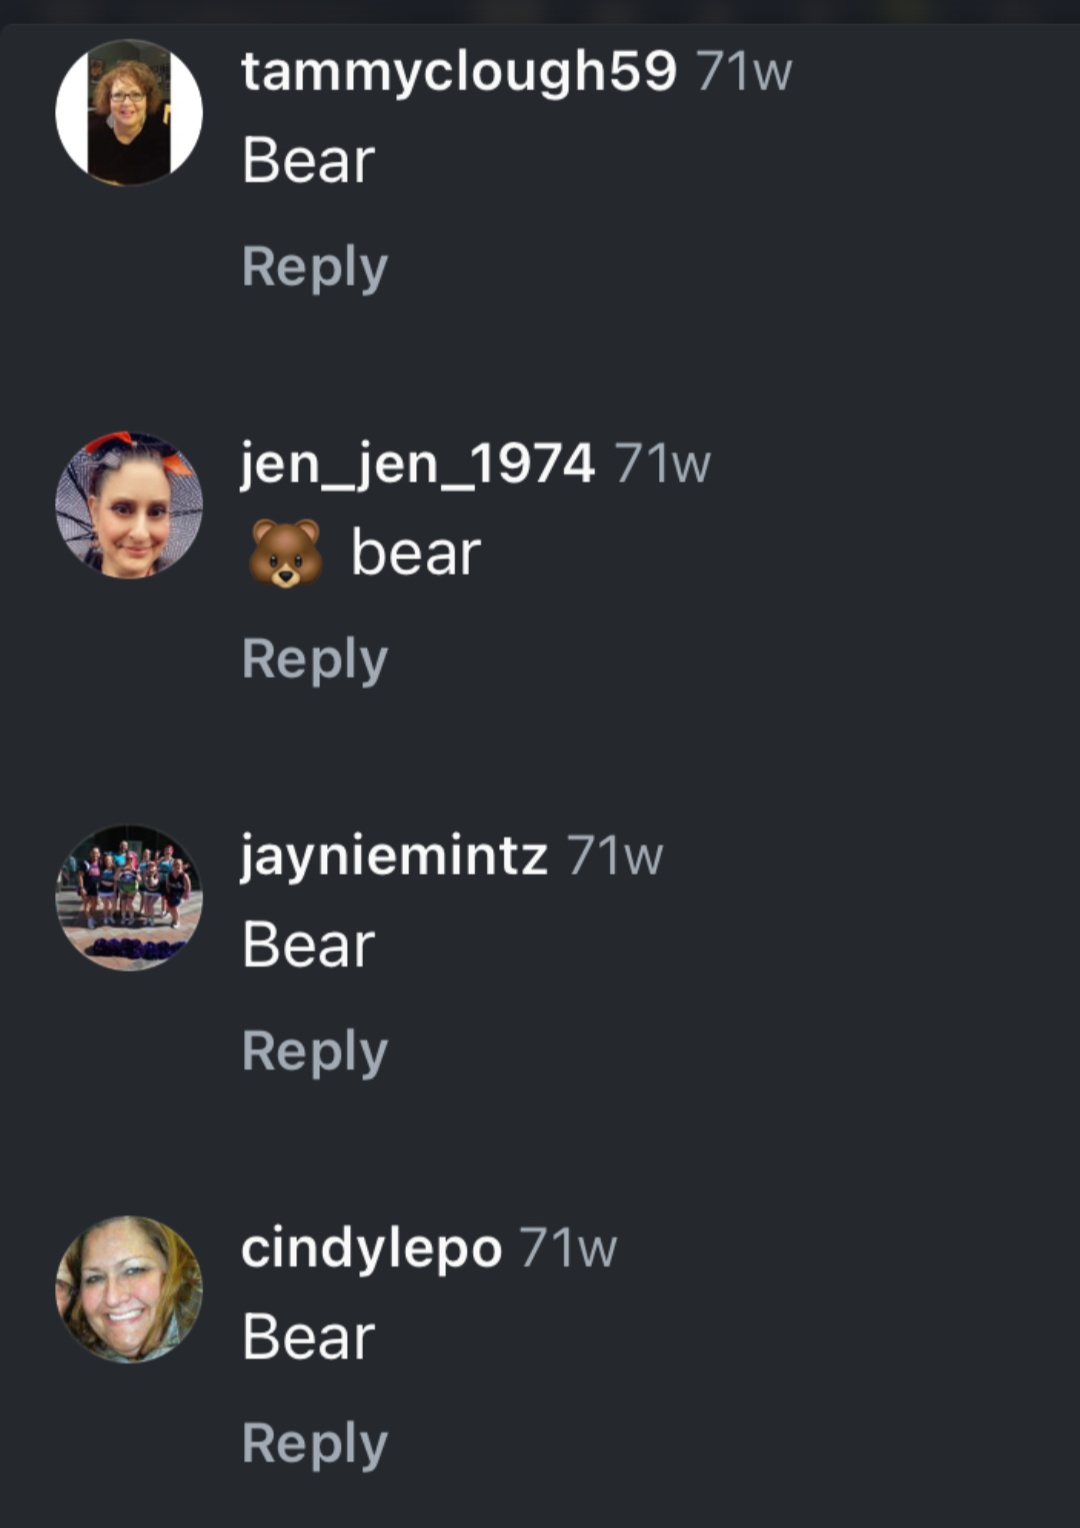Open the jen_jen_1974 username link

pyautogui.click(x=418, y=465)
